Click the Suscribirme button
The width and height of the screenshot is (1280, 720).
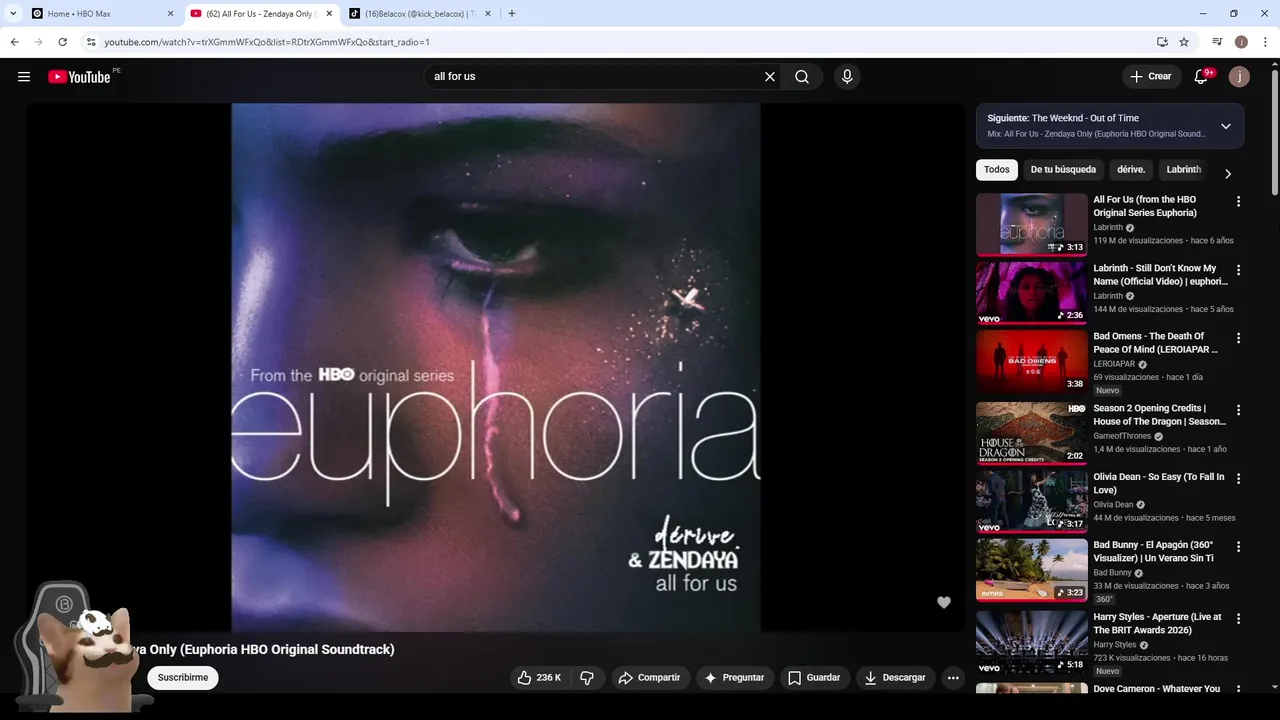coord(183,678)
